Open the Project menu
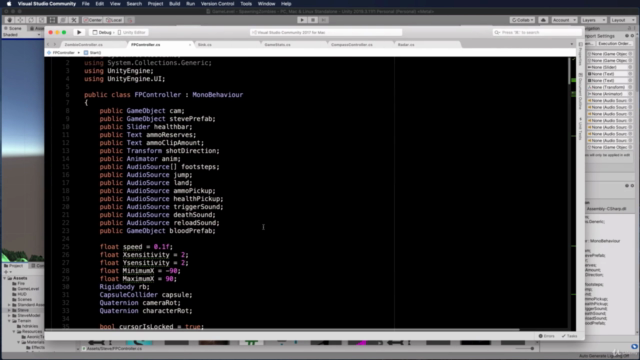The image size is (640, 360). pos(155,4)
